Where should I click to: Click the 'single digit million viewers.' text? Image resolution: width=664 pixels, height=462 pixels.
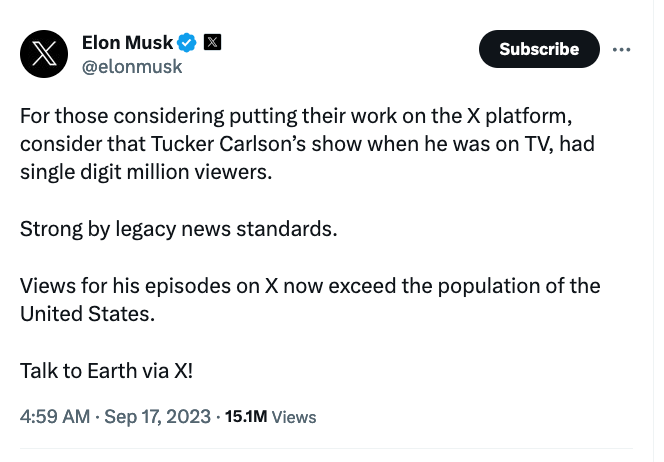point(146,172)
